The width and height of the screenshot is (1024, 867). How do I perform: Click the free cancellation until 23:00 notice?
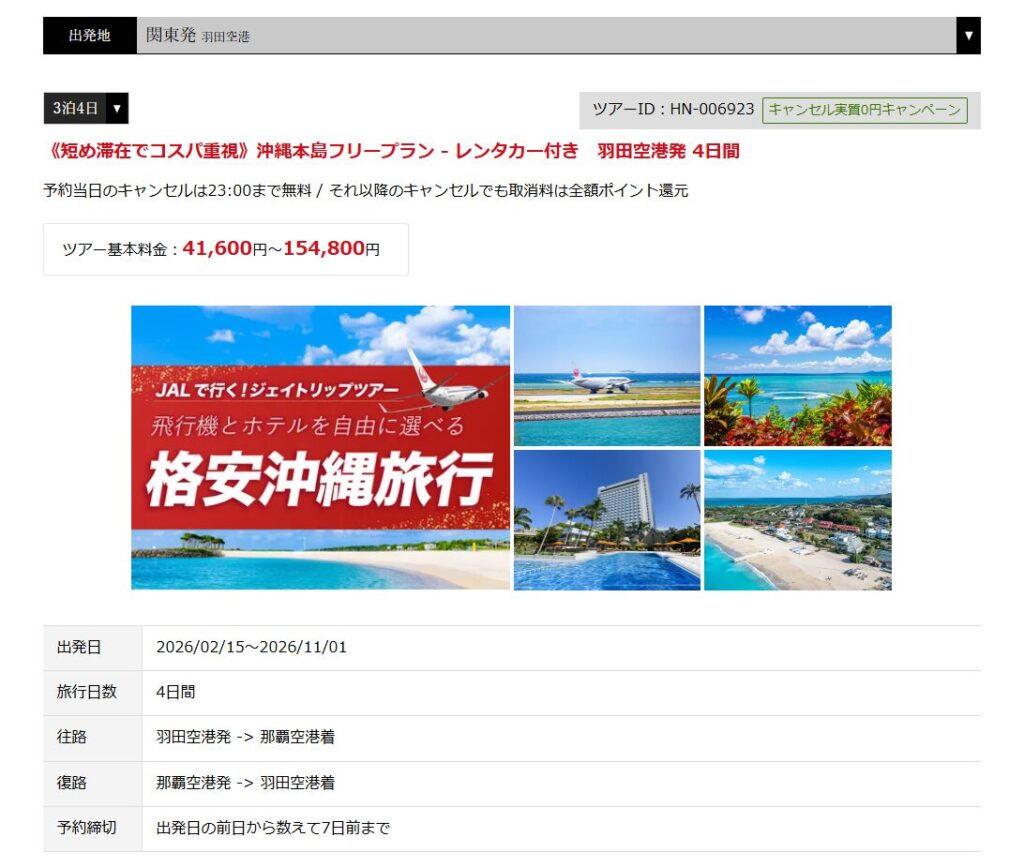pos(365,190)
